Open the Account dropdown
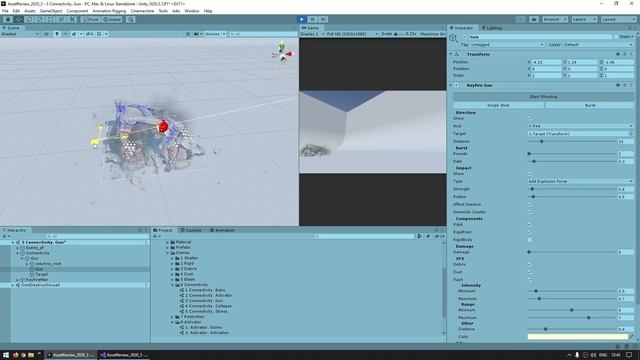Screen dimensions: 640x360 click(x=555, y=19)
